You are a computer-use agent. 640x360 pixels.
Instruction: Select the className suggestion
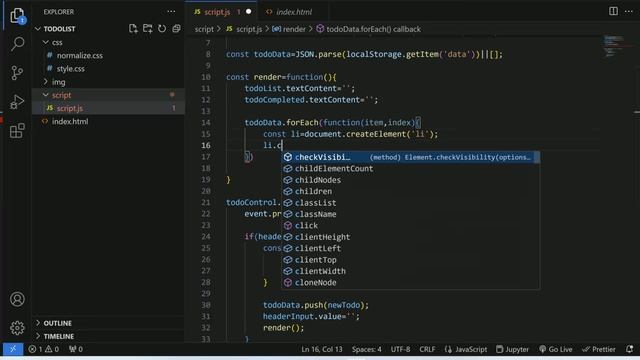point(411,214)
